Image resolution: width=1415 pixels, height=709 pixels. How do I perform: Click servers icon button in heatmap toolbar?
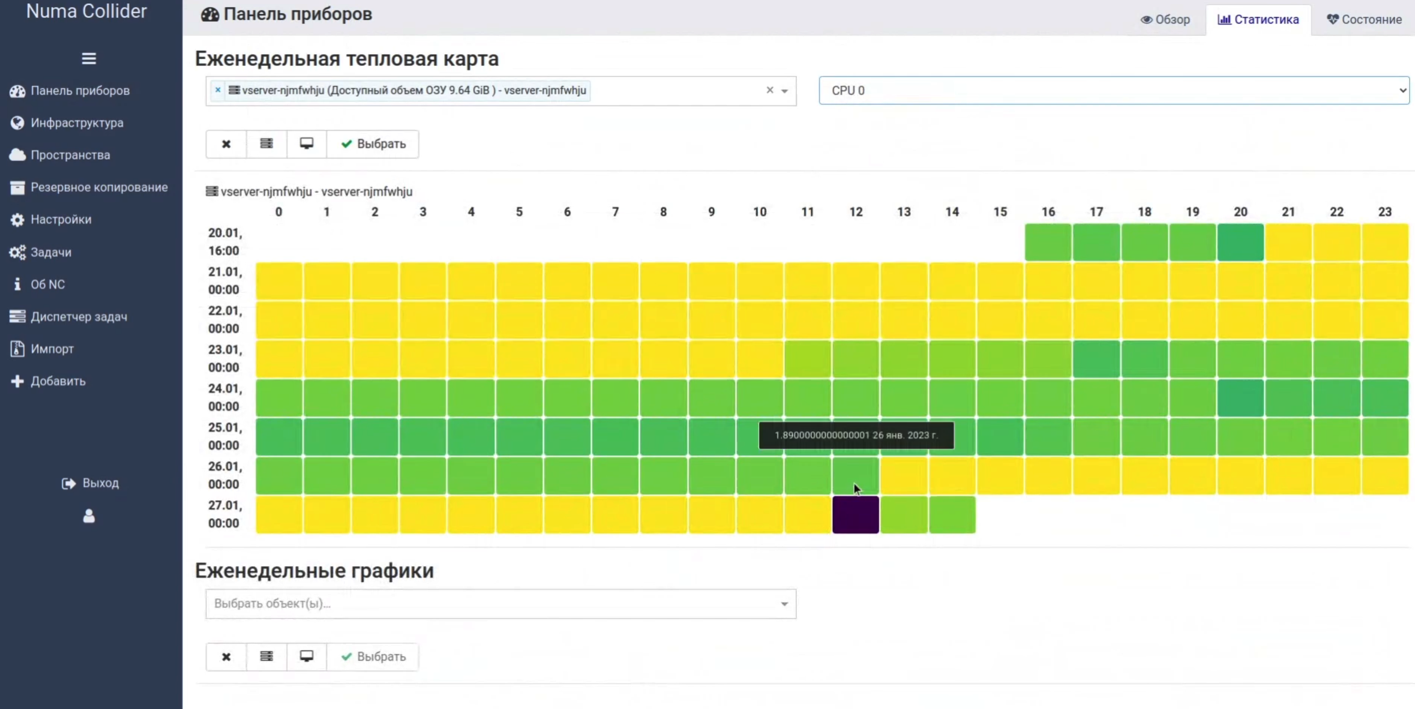266,144
